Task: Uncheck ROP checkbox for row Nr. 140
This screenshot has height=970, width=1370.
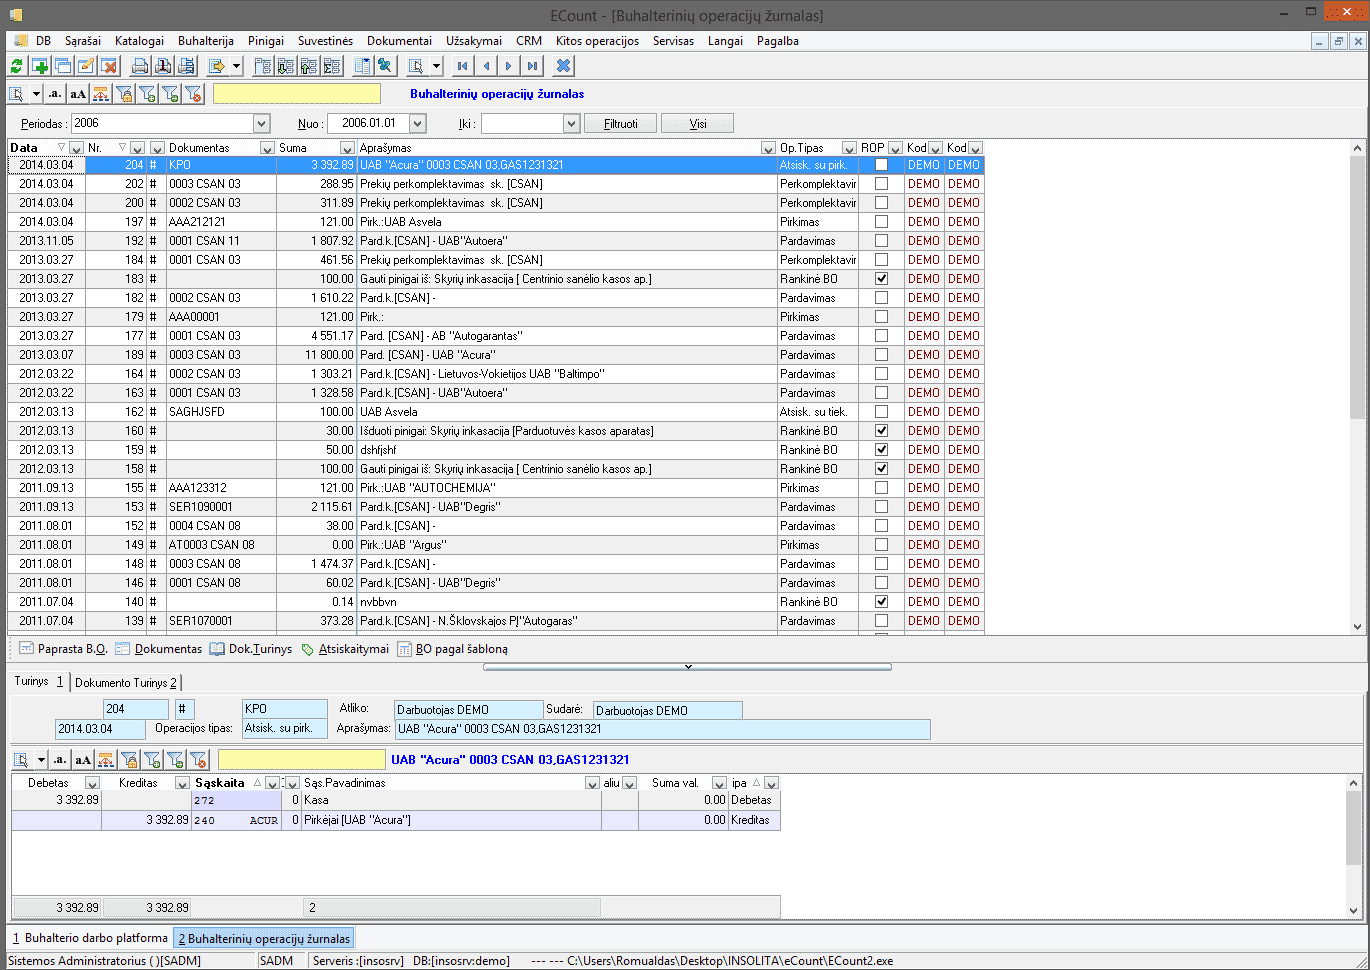Action: pyautogui.click(x=881, y=602)
